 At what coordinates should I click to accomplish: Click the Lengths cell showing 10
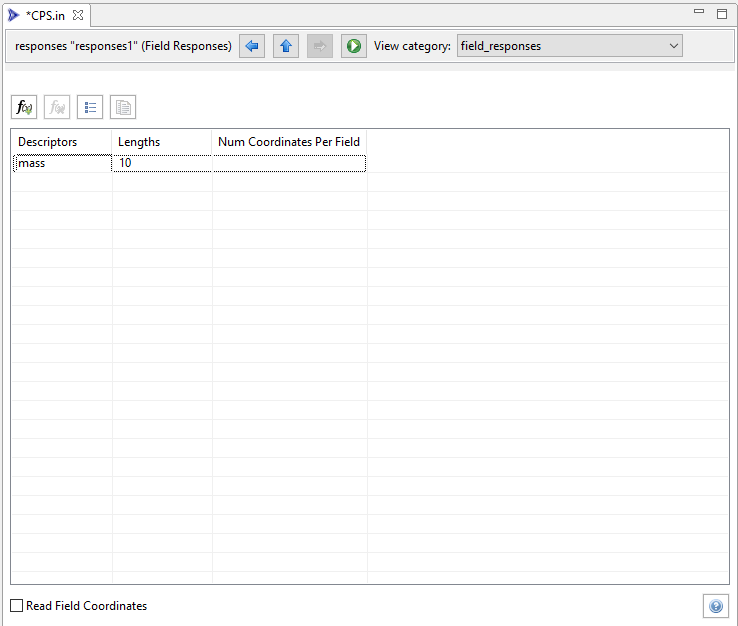(x=162, y=163)
